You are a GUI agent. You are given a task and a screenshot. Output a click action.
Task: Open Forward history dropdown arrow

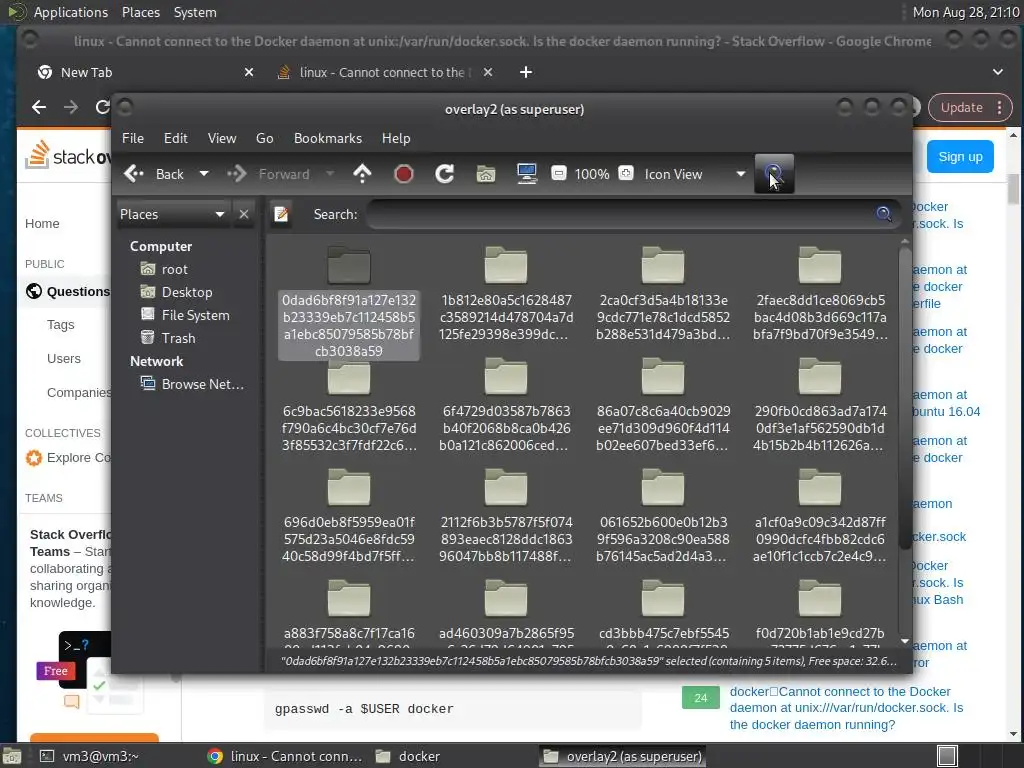330,174
